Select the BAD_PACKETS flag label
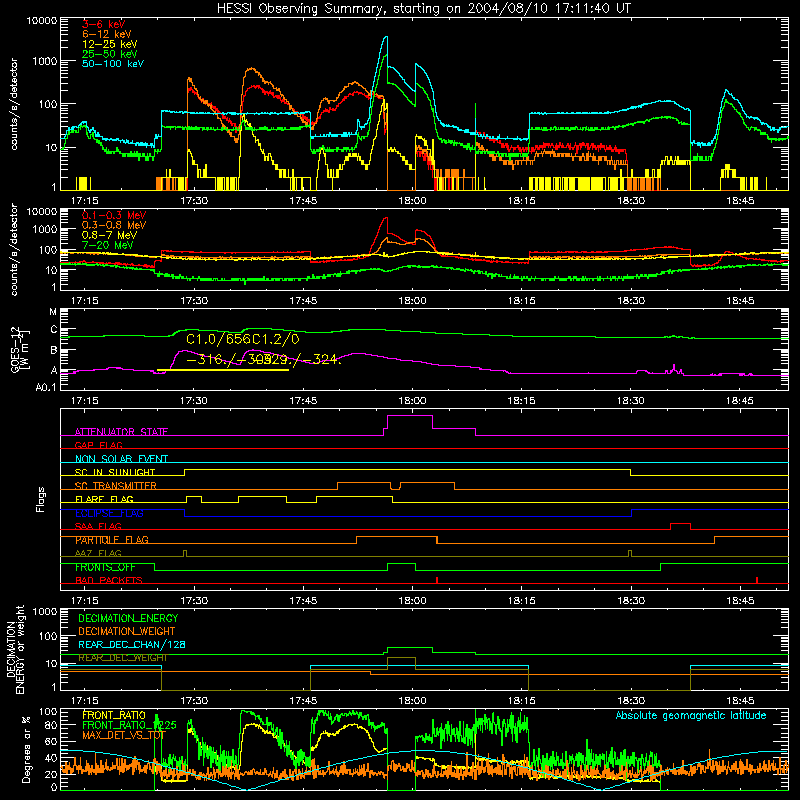Viewport: 800px width, 800px height. pos(109,580)
